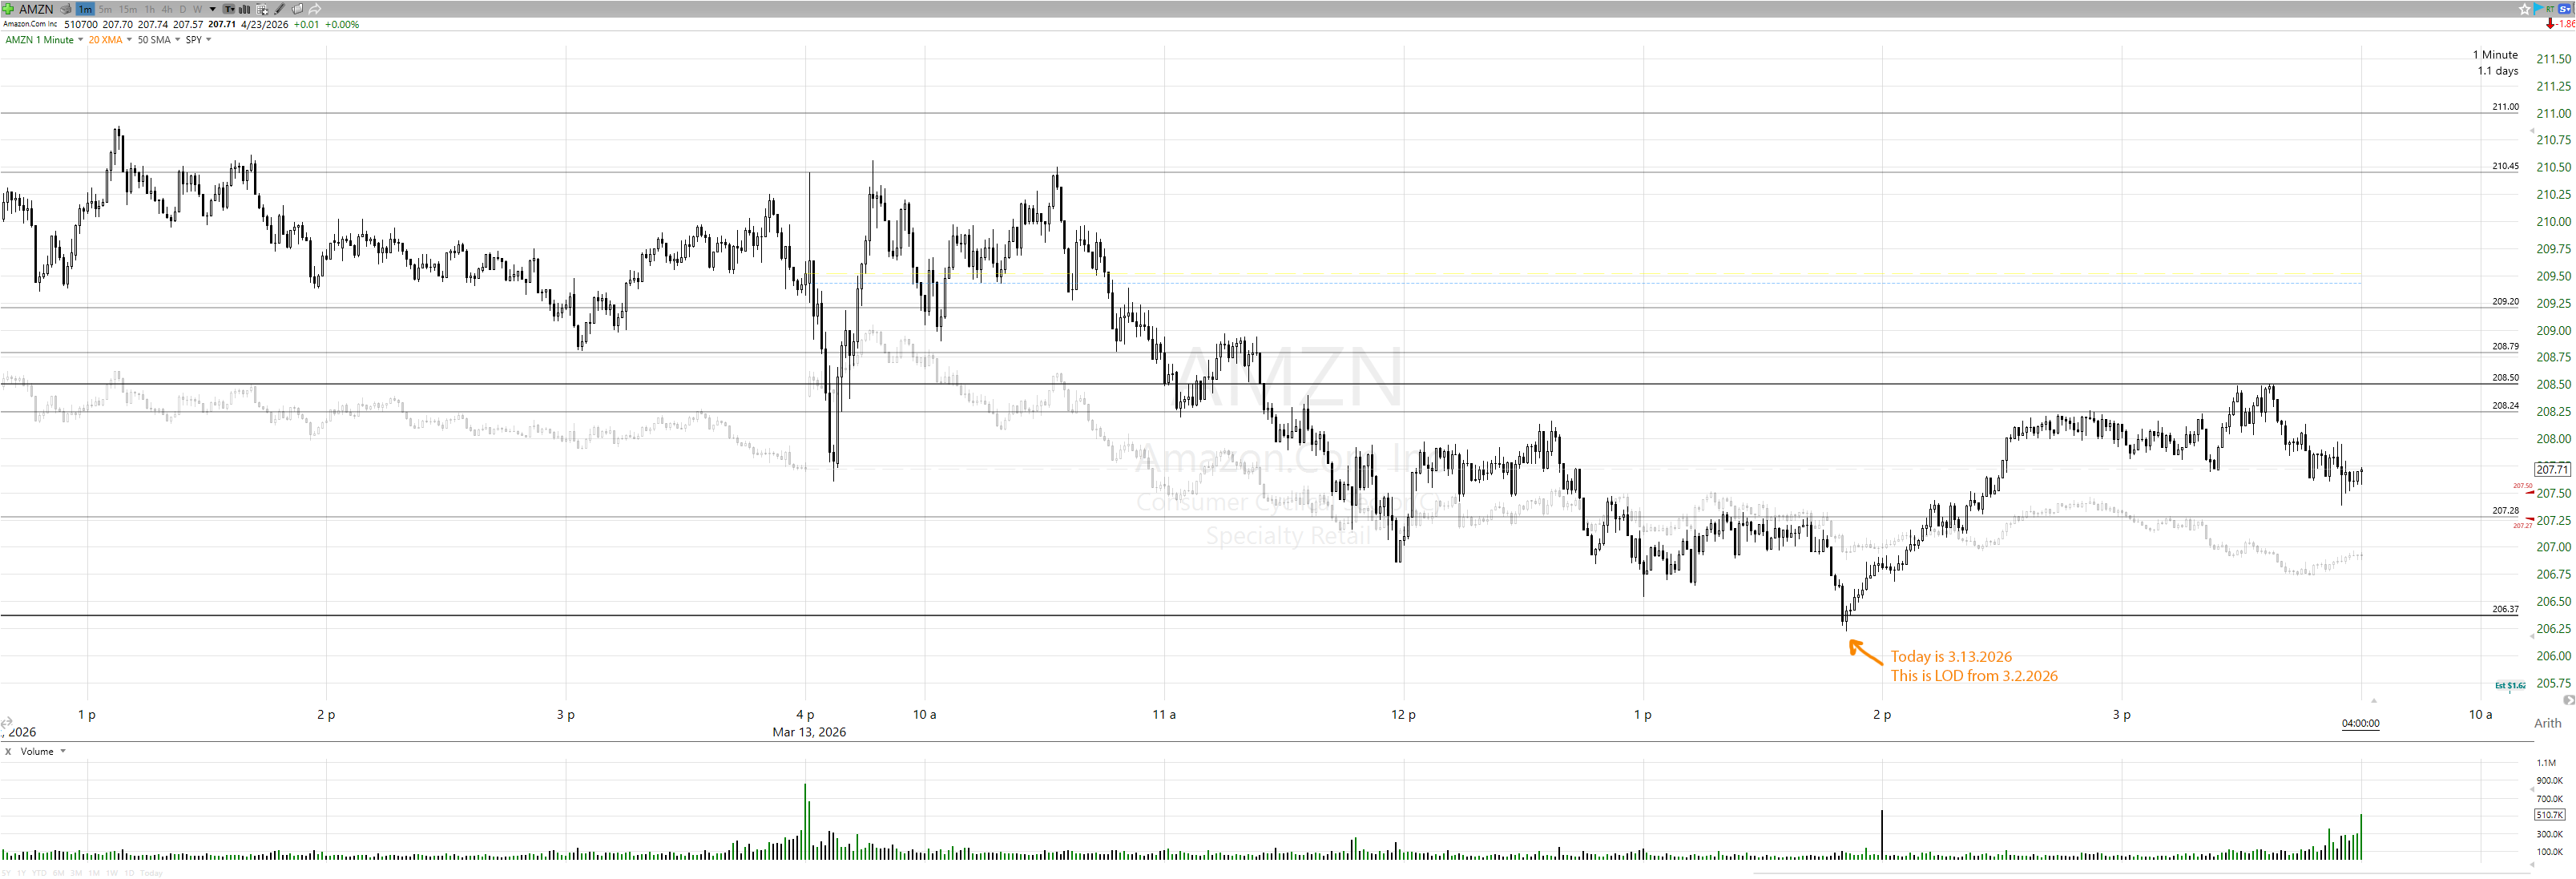Image resolution: width=2576 pixels, height=879 pixels.
Task: Open the blue S dropdown button
Action: [x=2565, y=9]
